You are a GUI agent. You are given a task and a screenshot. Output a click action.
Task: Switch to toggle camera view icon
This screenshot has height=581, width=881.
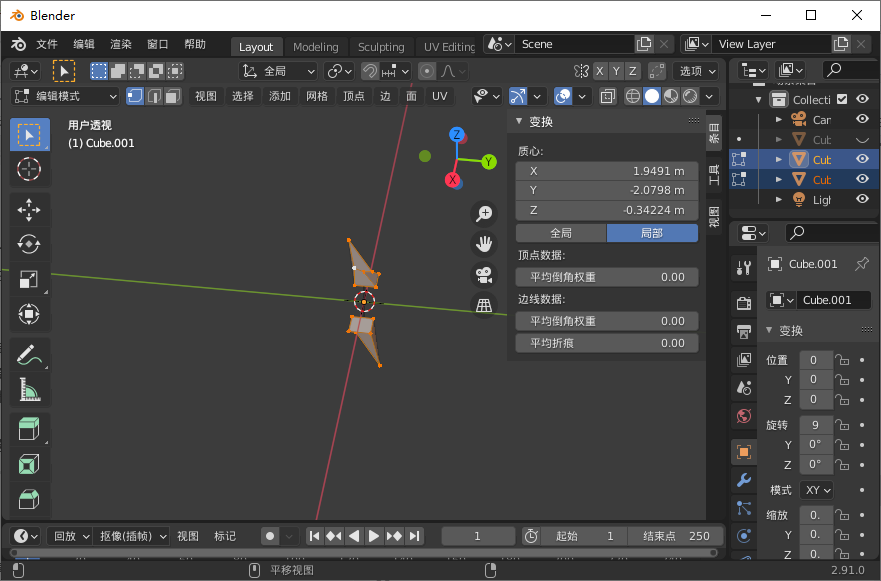click(484, 275)
